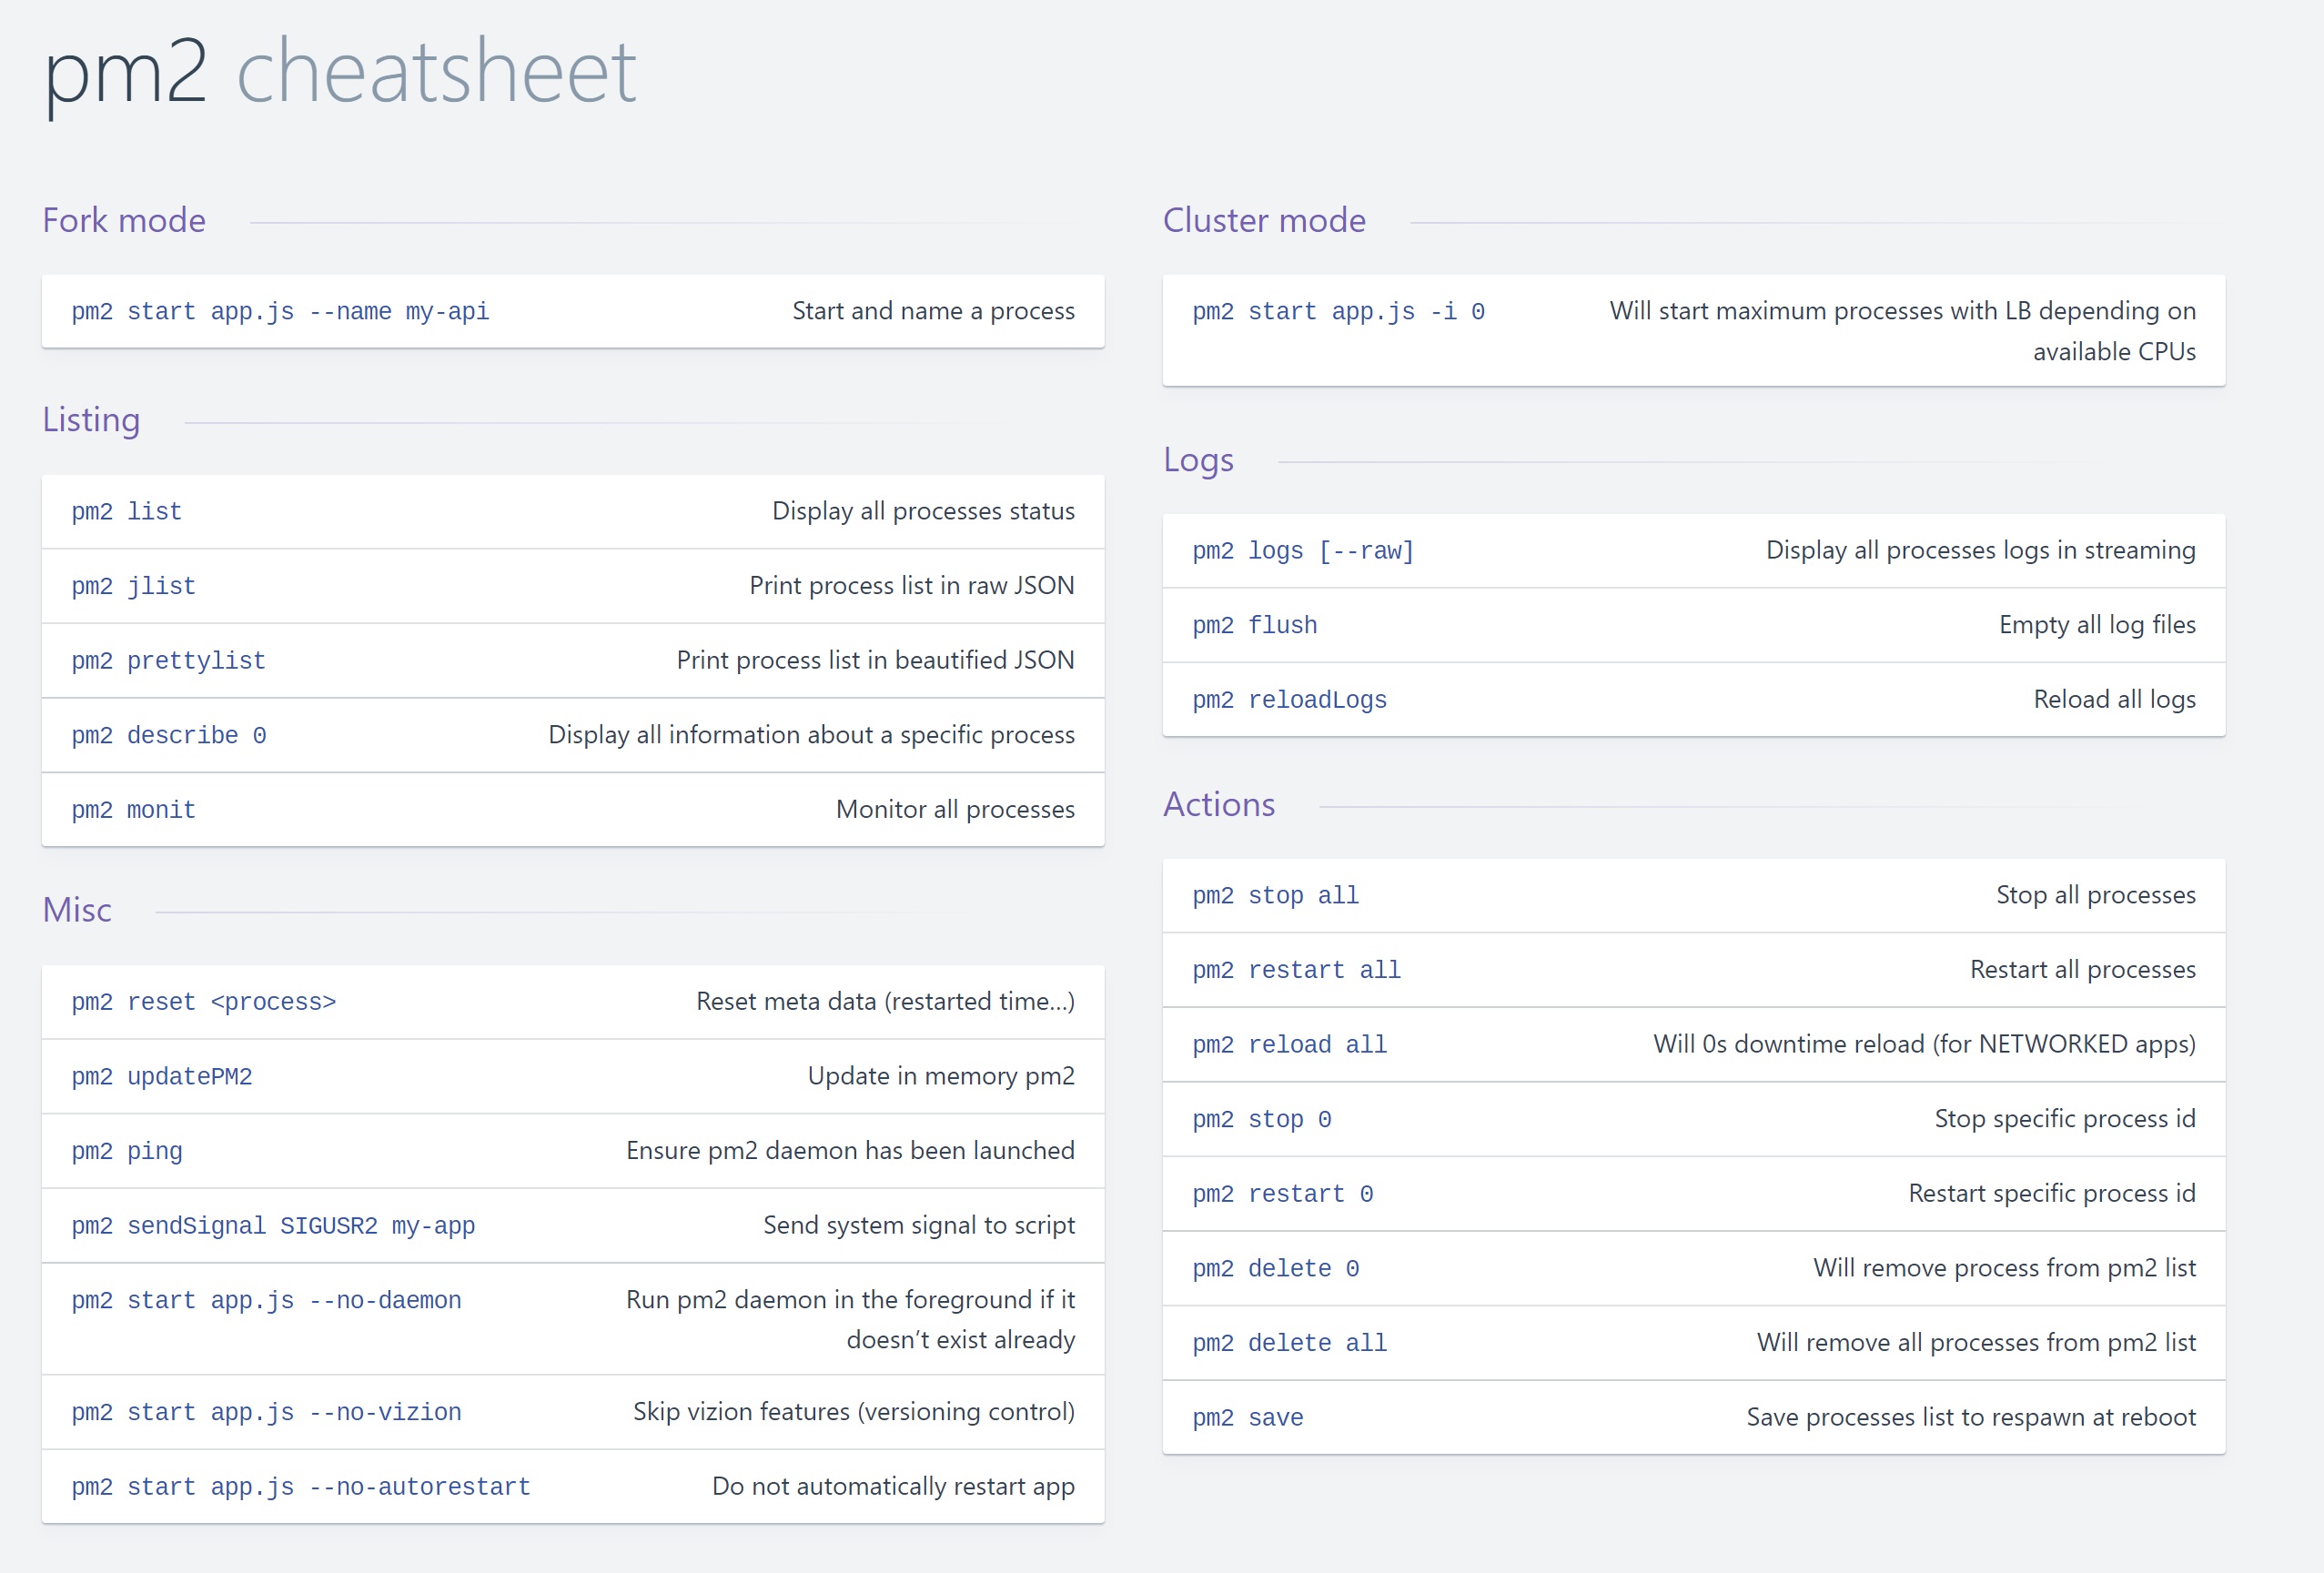
Task: Click 'Will remove all processes from pm2 list'
Action: [x=1976, y=1343]
